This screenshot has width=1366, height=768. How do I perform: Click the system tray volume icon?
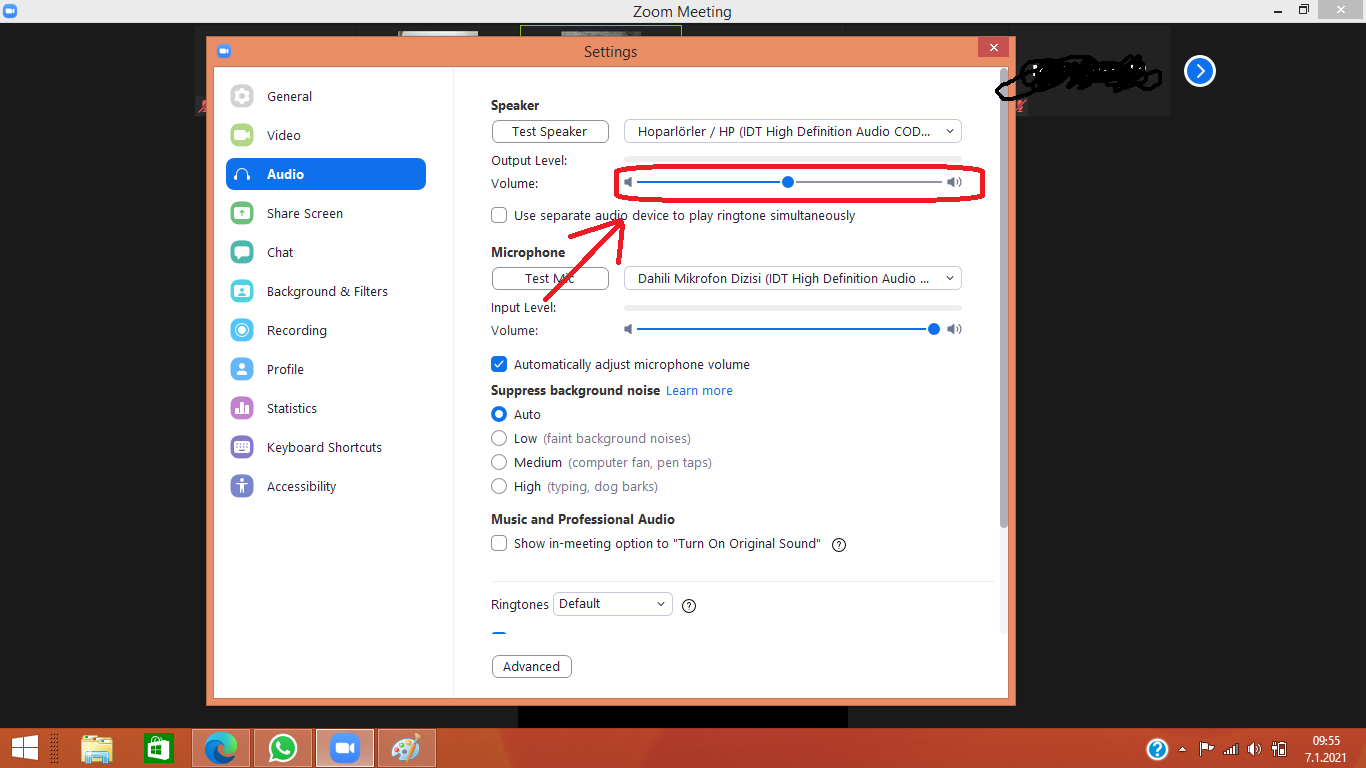[1255, 749]
